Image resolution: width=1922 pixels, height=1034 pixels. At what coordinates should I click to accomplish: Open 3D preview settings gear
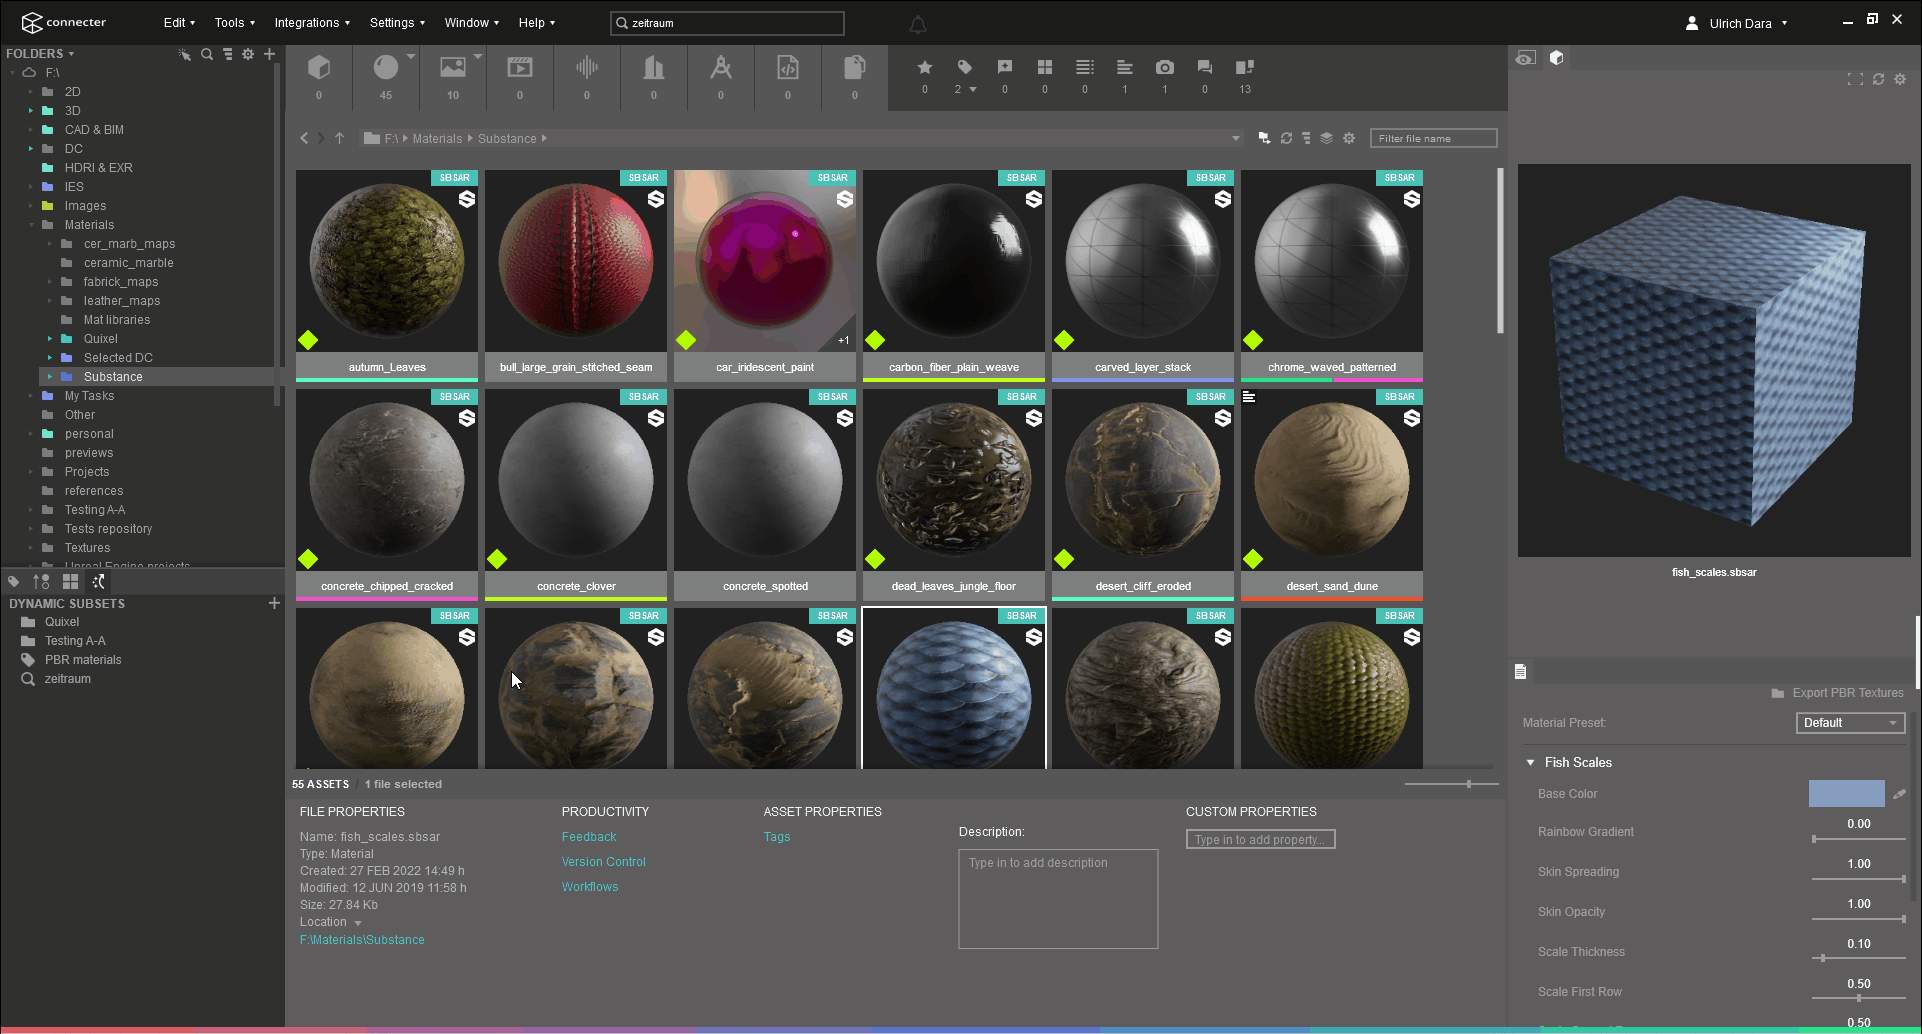click(1900, 79)
